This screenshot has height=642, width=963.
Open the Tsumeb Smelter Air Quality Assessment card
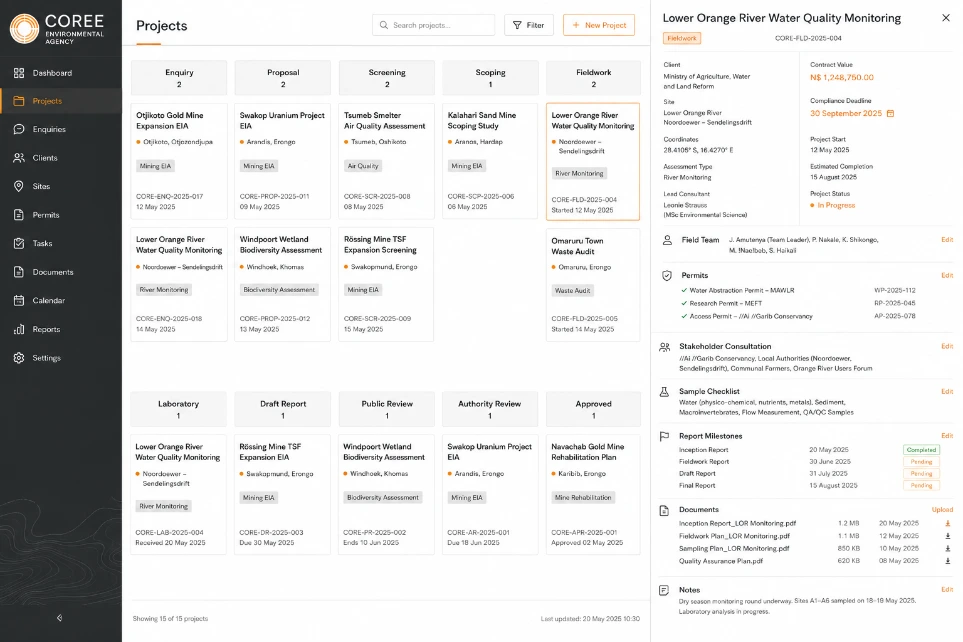(386, 162)
